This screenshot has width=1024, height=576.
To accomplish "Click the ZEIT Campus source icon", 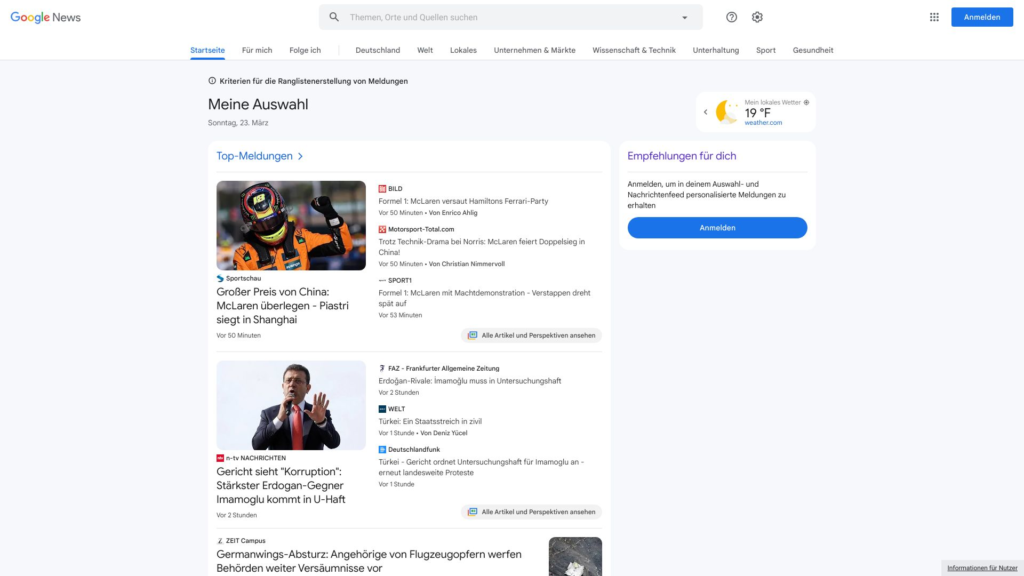I will tap(220, 541).
